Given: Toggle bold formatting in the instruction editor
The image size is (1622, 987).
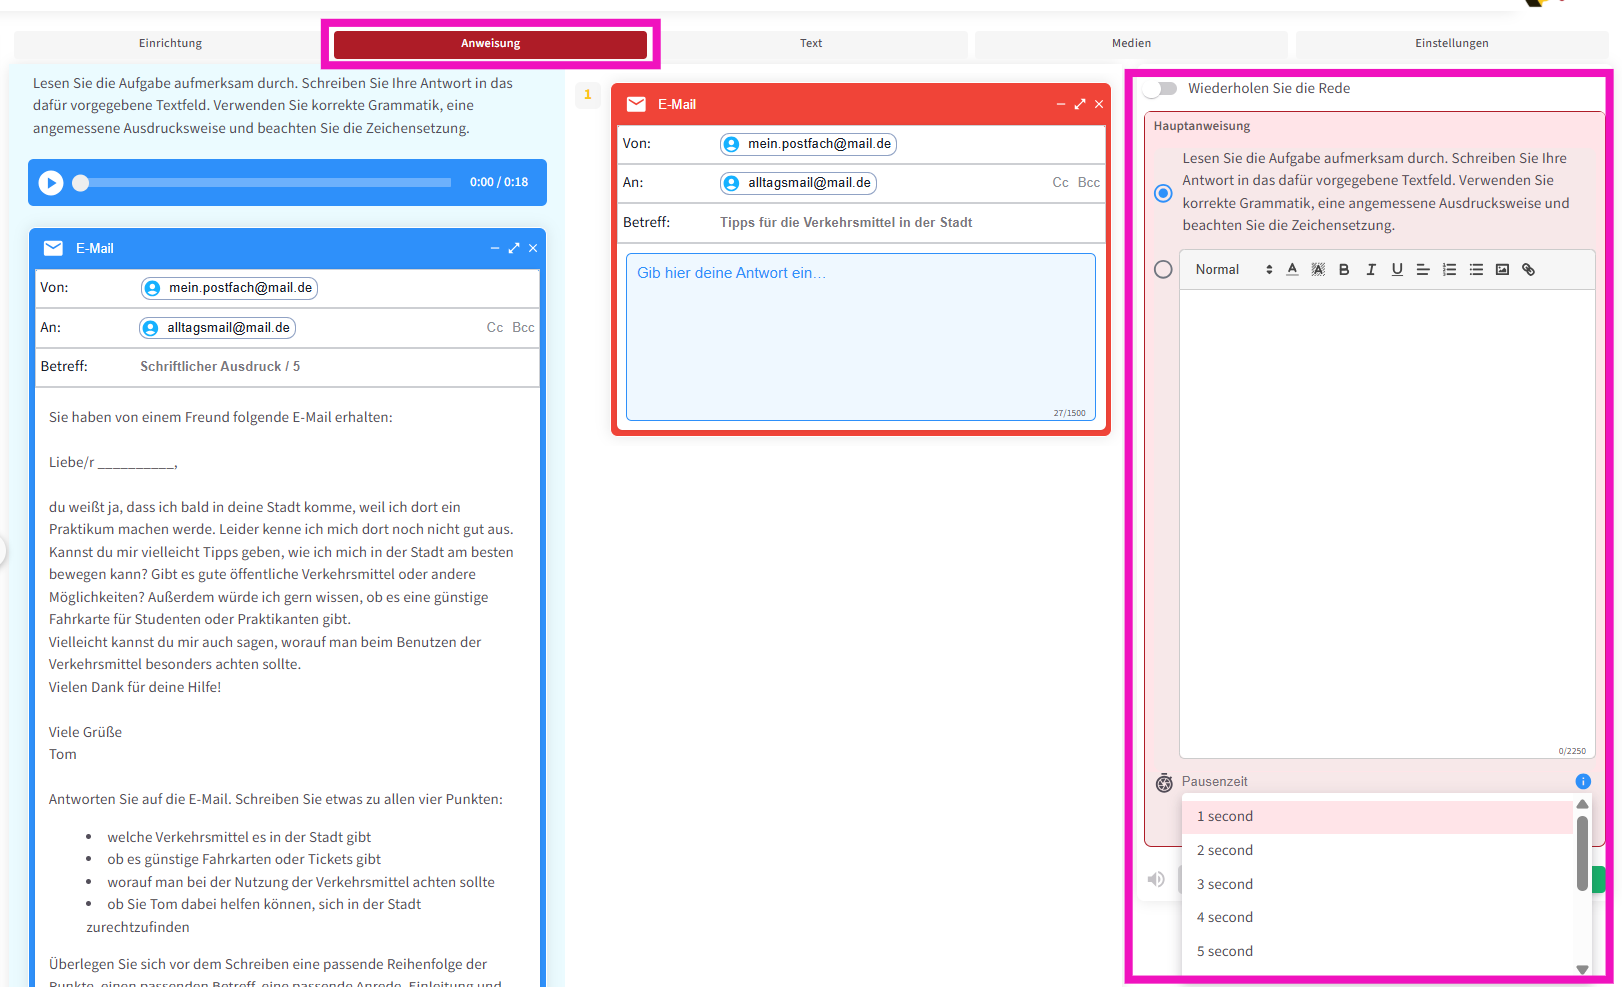Looking at the screenshot, I should point(1344,270).
